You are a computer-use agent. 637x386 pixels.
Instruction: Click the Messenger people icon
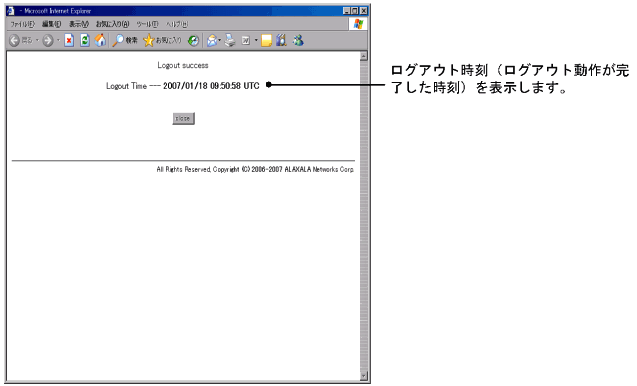(298, 40)
